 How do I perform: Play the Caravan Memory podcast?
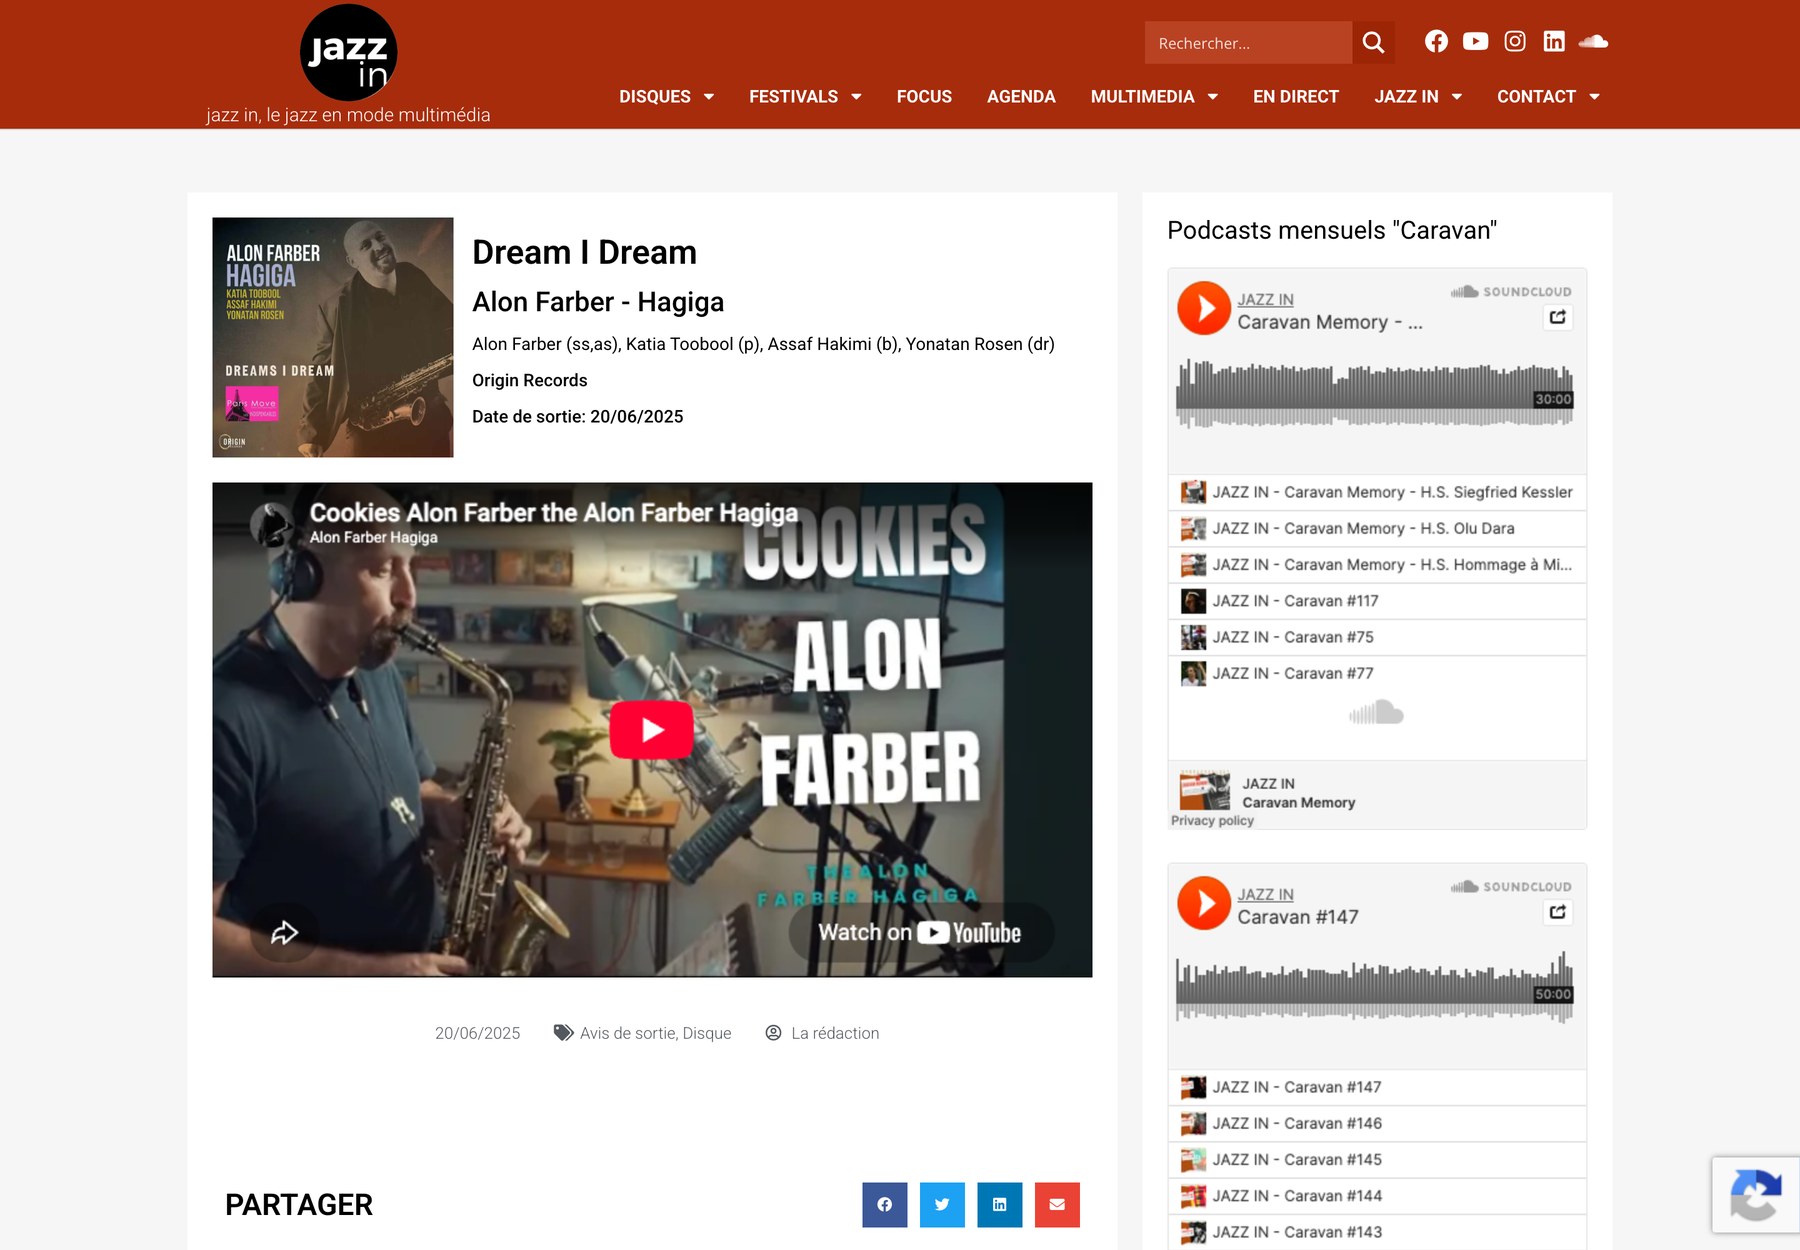pos(1204,308)
